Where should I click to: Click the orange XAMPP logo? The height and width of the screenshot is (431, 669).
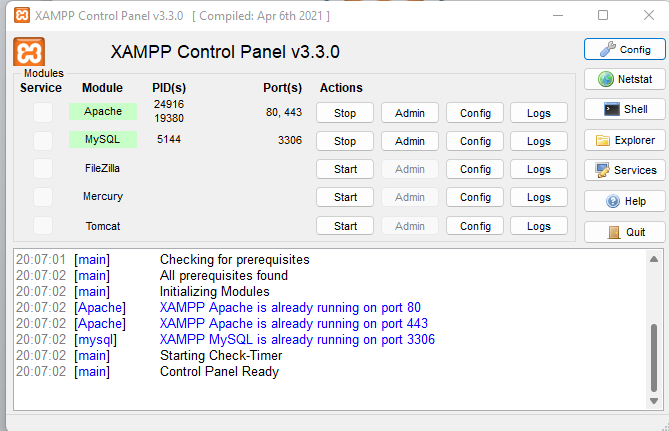coord(29,52)
